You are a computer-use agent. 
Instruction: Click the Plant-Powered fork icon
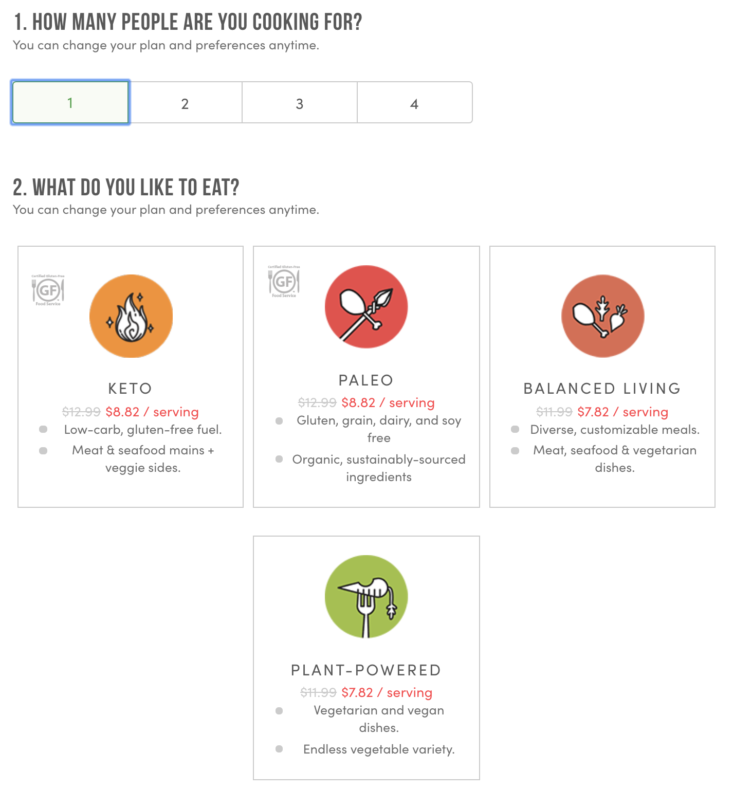(366, 598)
